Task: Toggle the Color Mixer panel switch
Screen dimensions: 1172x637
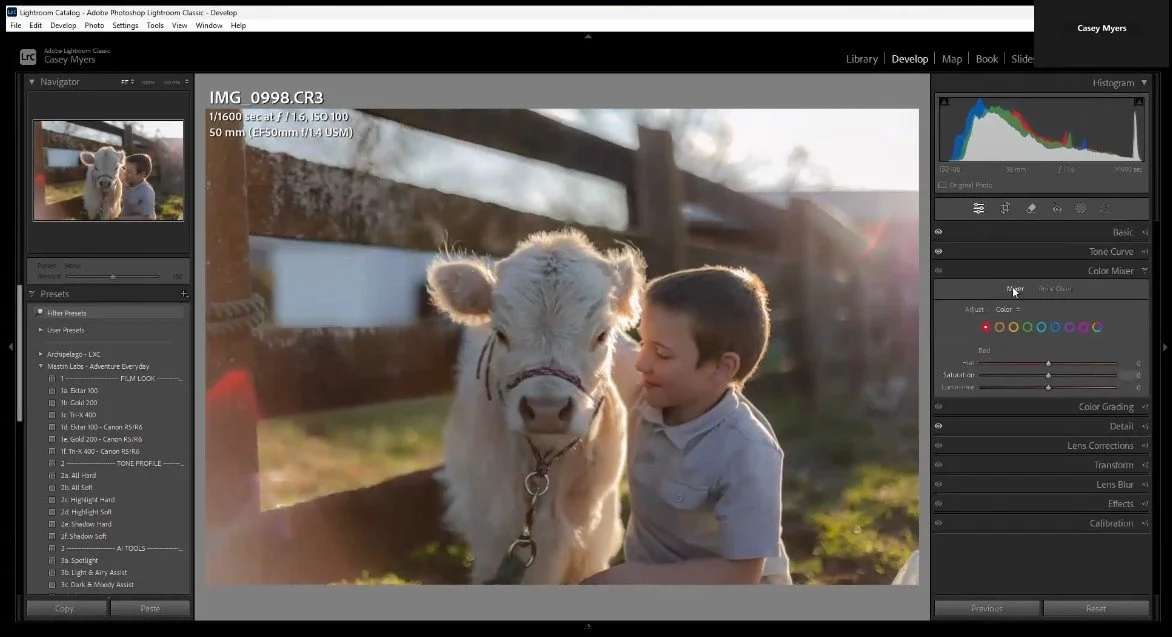Action: 938,270
